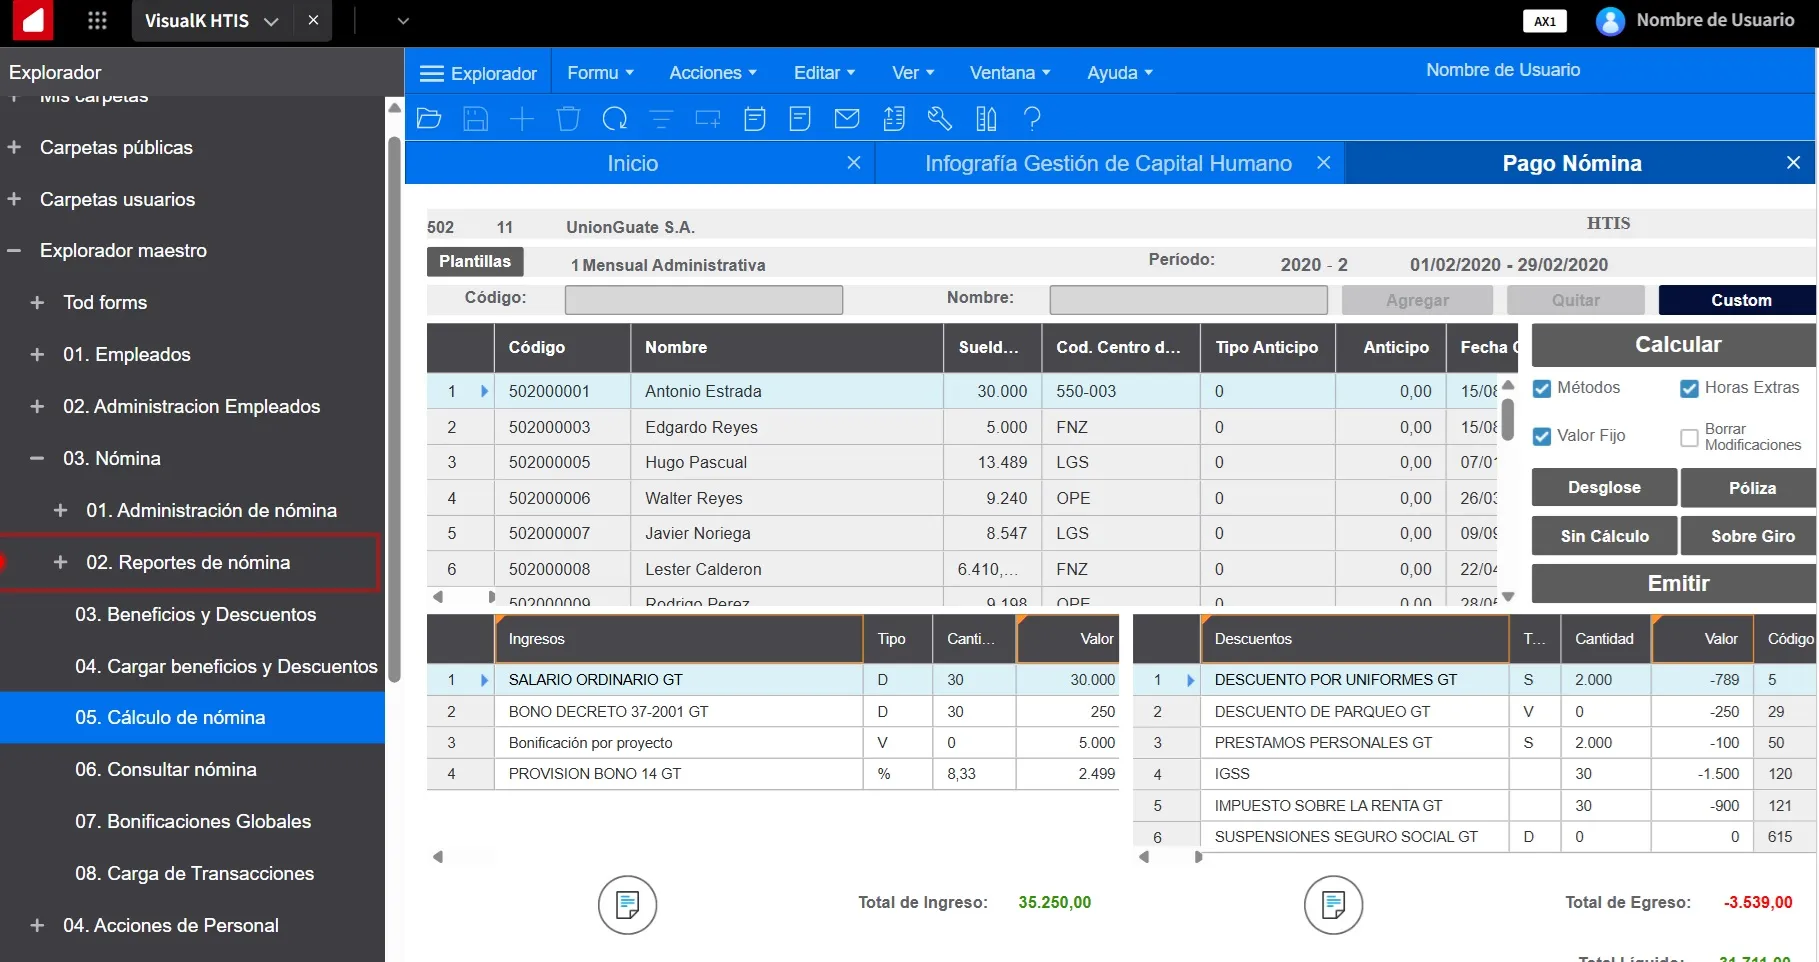Disable the Horas Extras checkbox
The height and width of the screenshot is (962, 1819).
[x=1689, y=388]
